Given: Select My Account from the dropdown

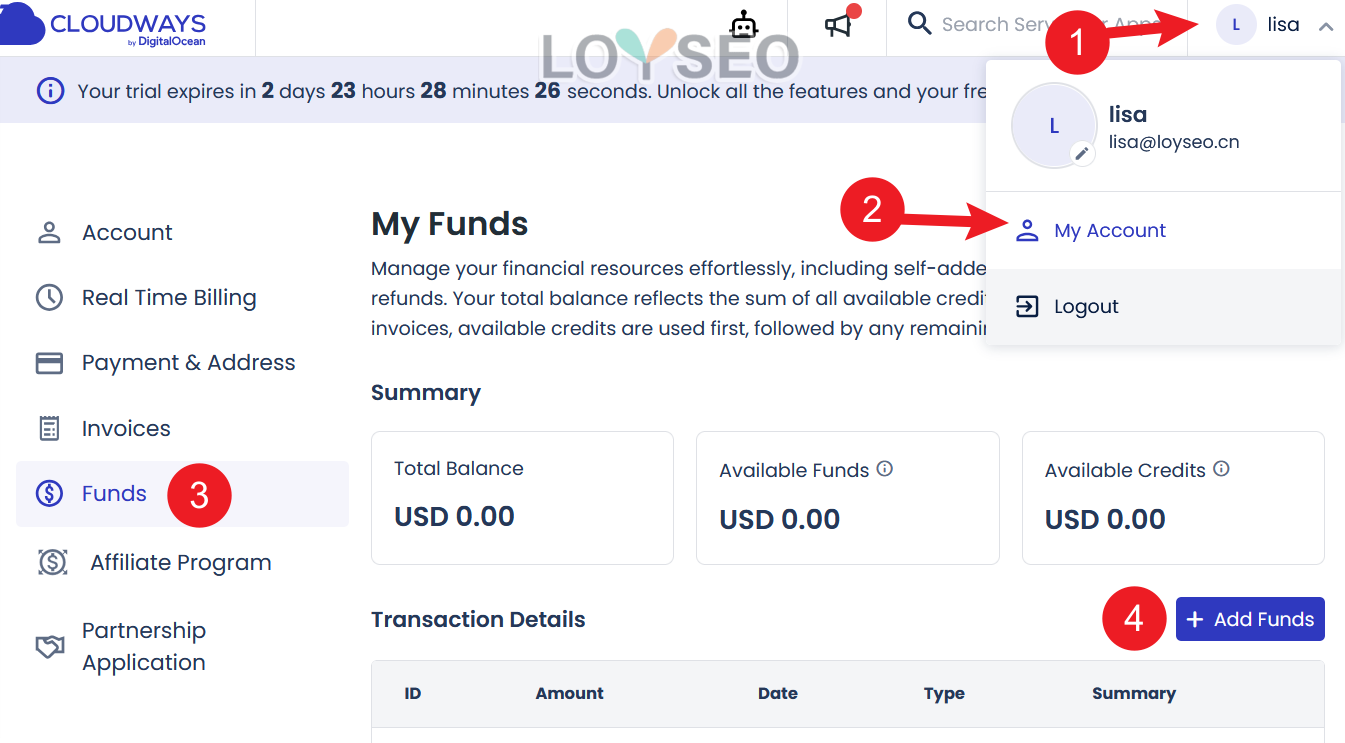Looking at the screenshot, I should tap(1110, 231).
